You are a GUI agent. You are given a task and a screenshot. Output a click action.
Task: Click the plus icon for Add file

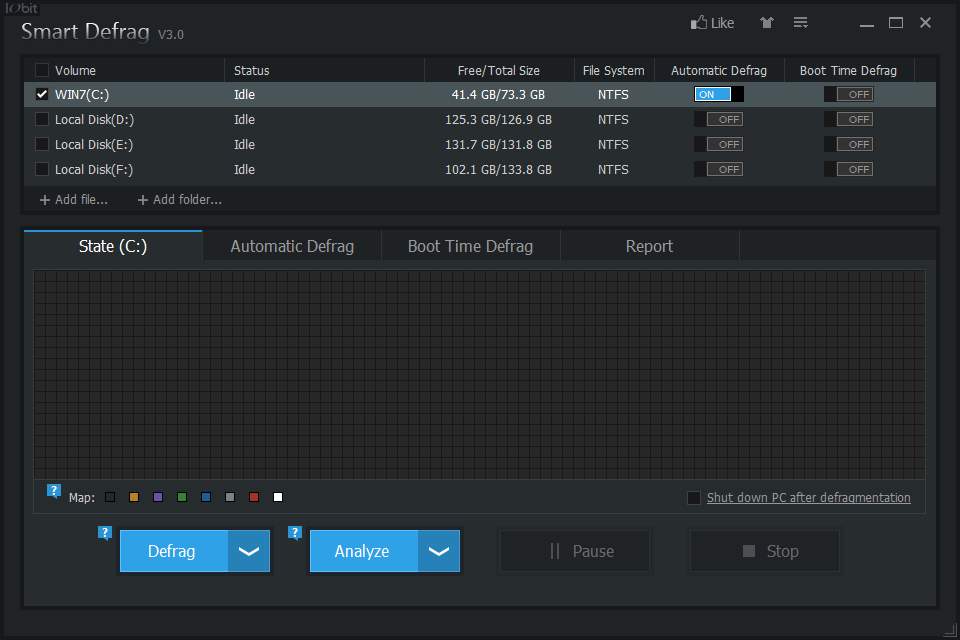[45, 200]
